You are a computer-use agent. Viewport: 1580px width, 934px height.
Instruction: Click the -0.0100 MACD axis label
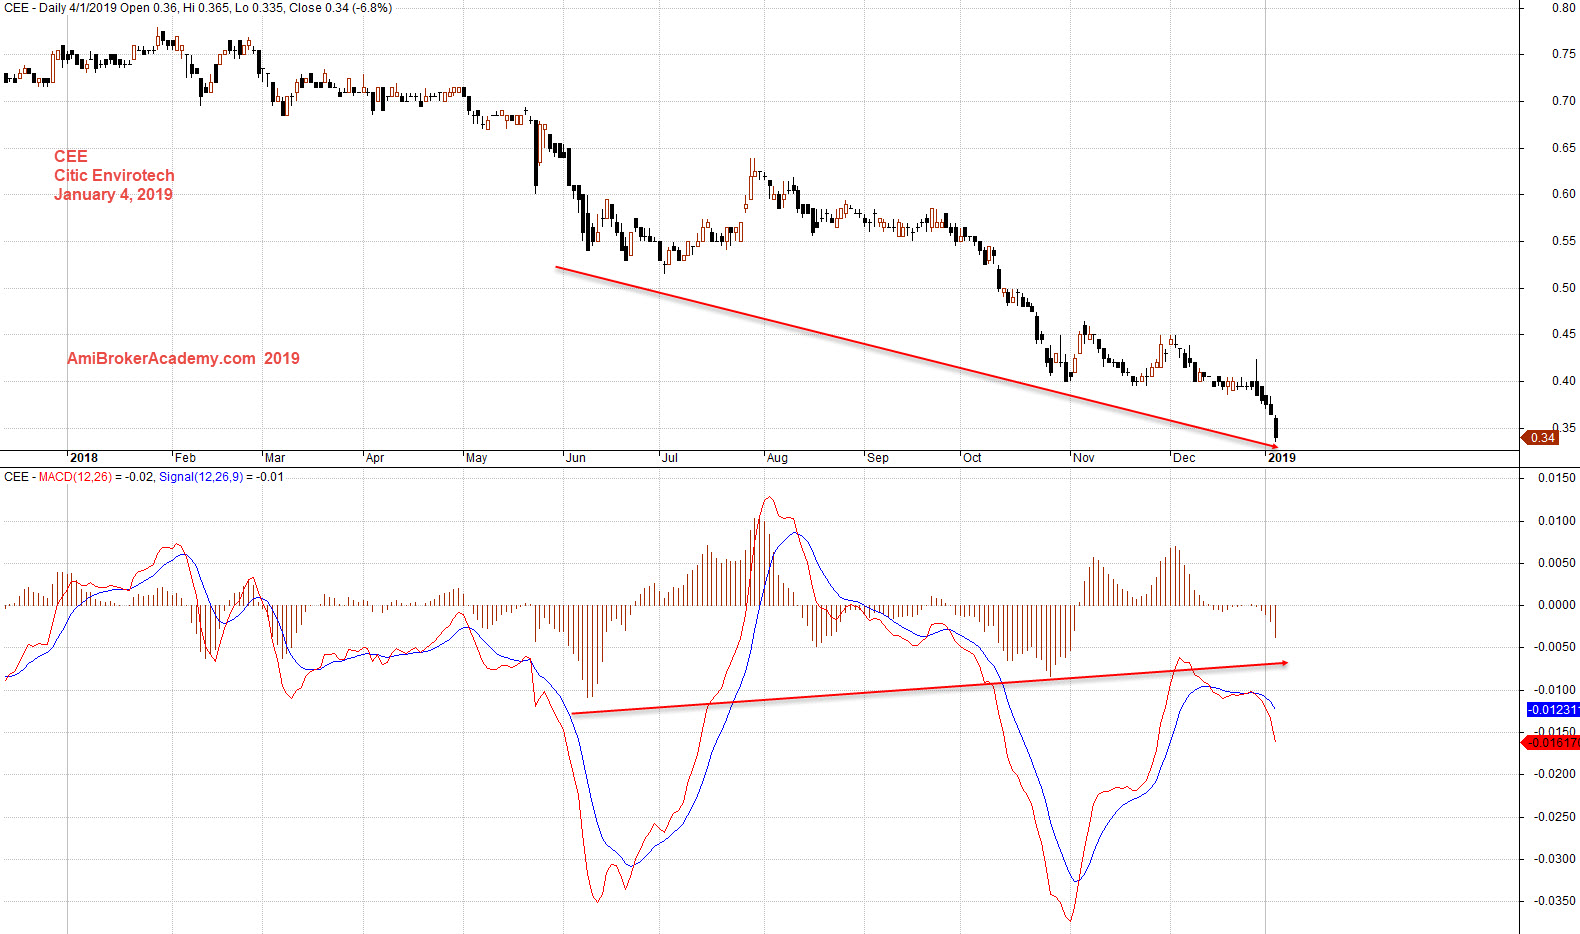(1555, 690)
